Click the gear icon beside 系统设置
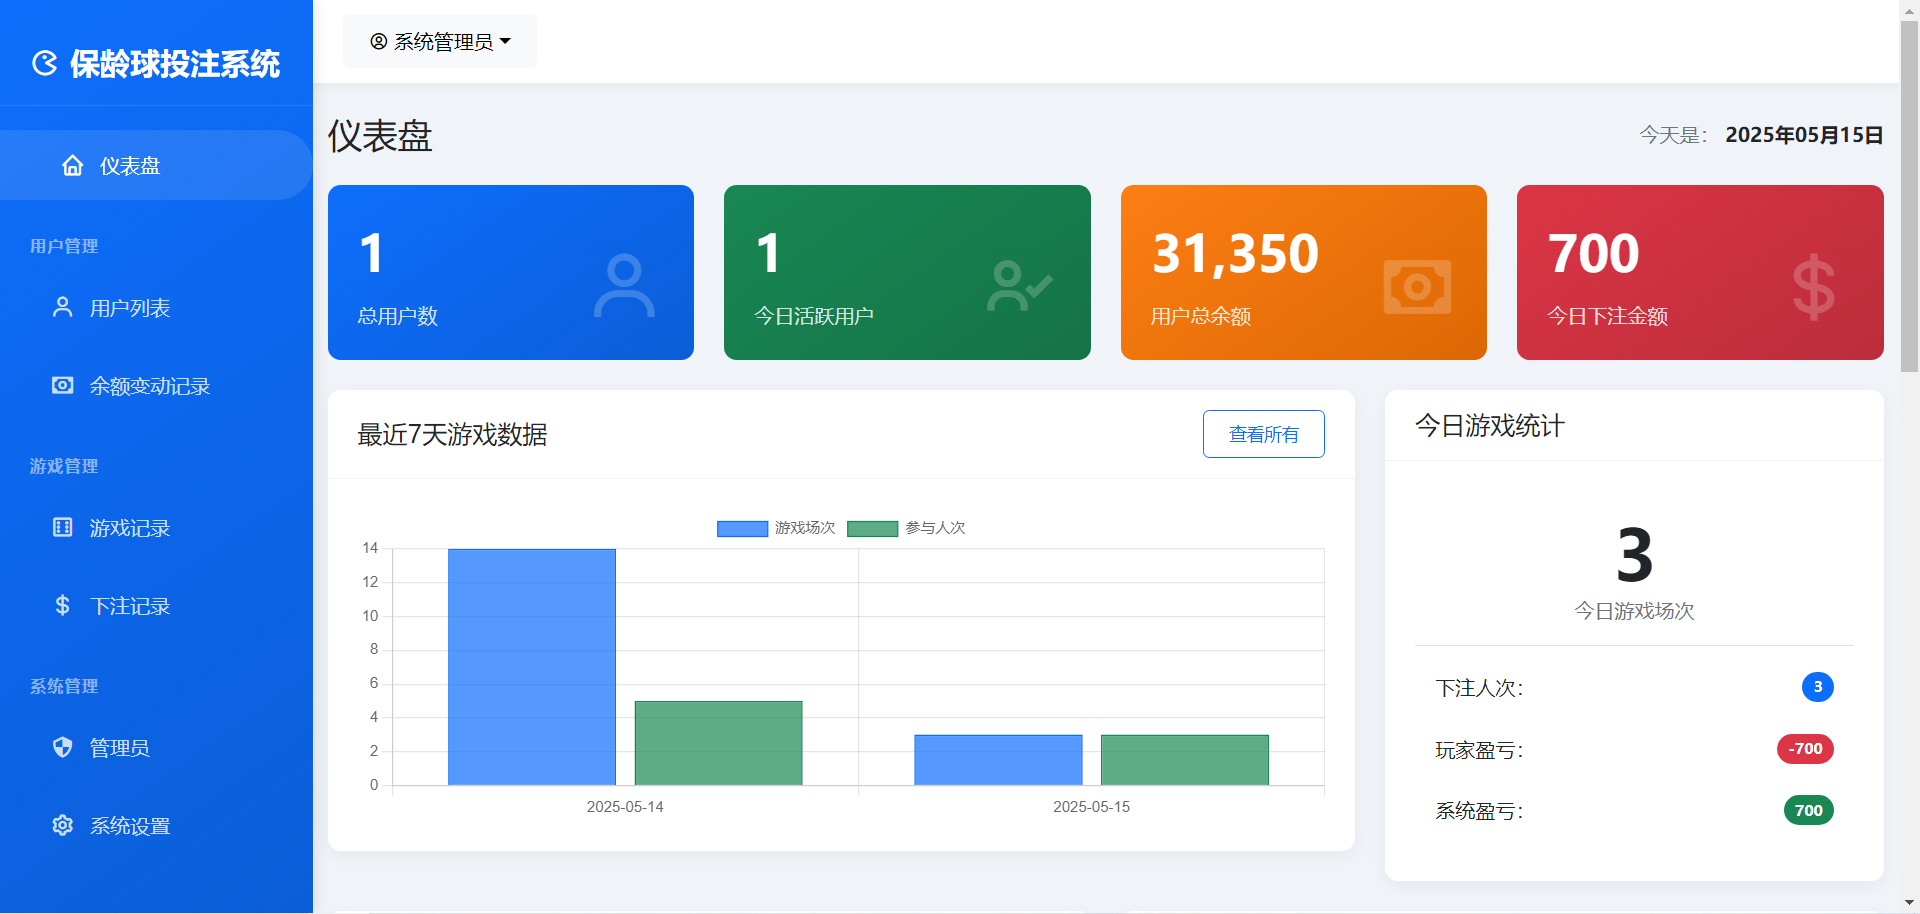 point(62,825)
